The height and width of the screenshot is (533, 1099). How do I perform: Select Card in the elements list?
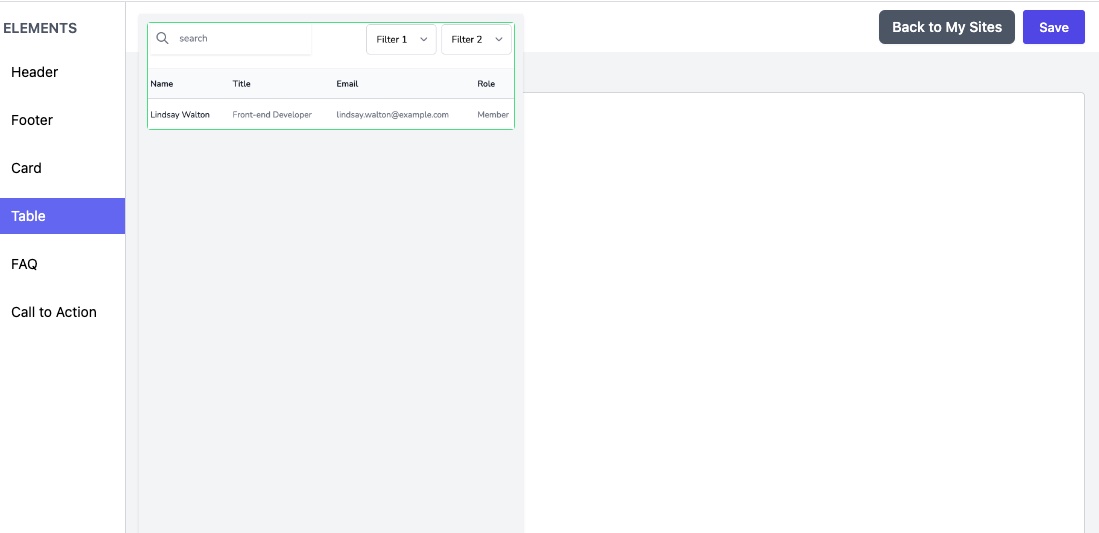[62, 168]
